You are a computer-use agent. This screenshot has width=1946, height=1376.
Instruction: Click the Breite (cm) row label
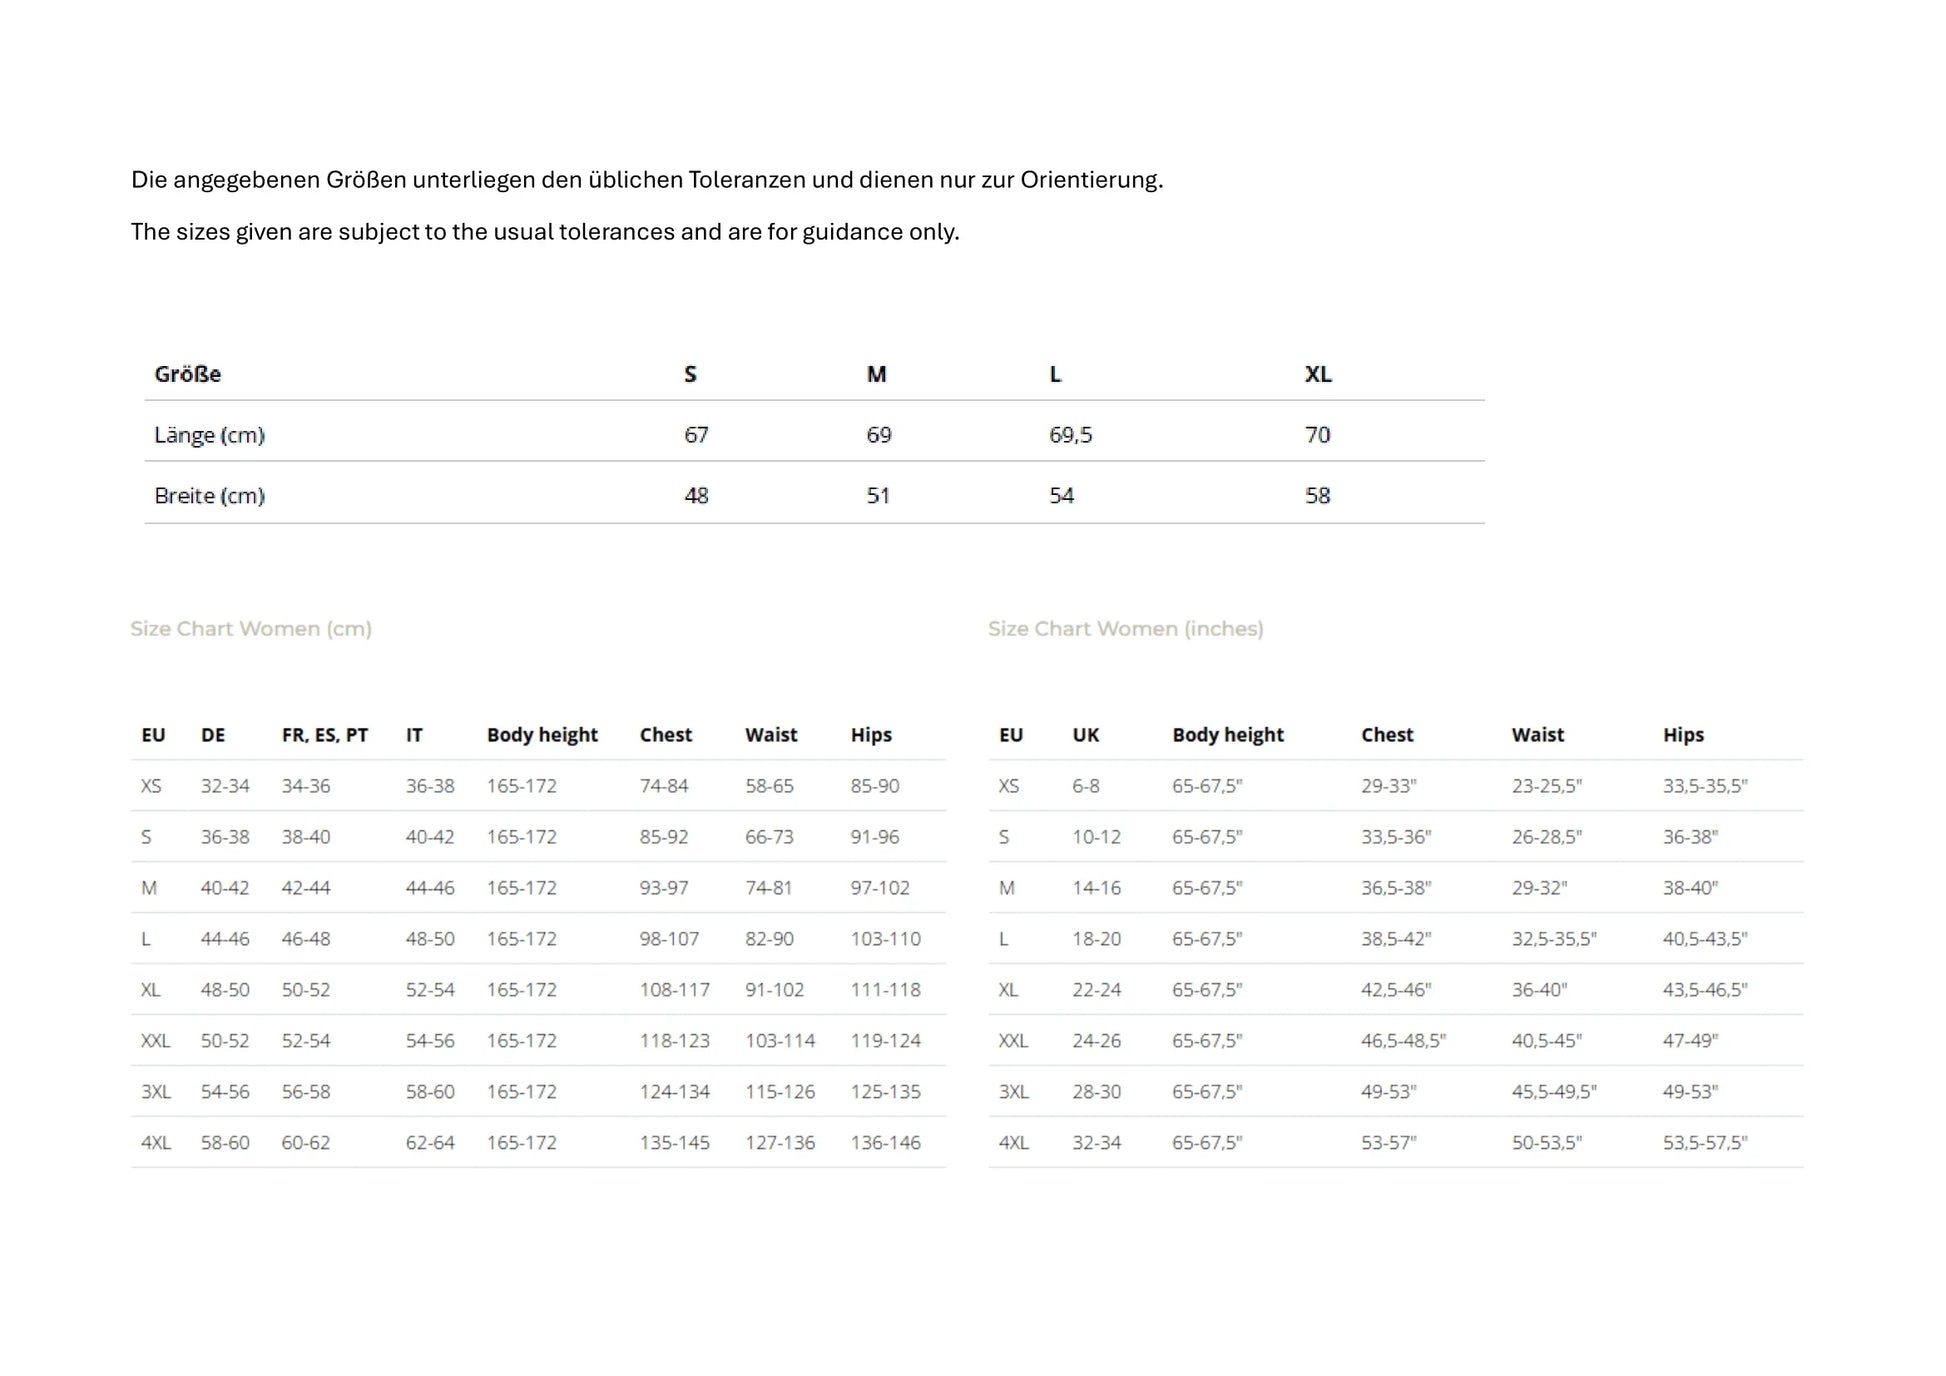coord(209,496)
